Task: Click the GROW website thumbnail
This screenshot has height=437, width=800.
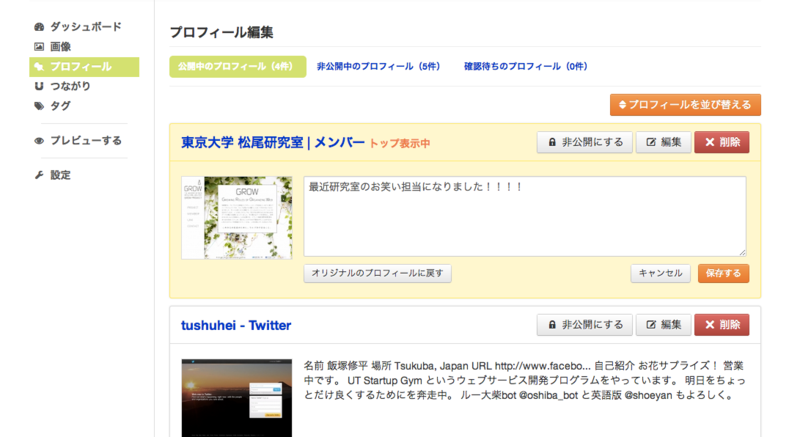Action: pos(237,218)
